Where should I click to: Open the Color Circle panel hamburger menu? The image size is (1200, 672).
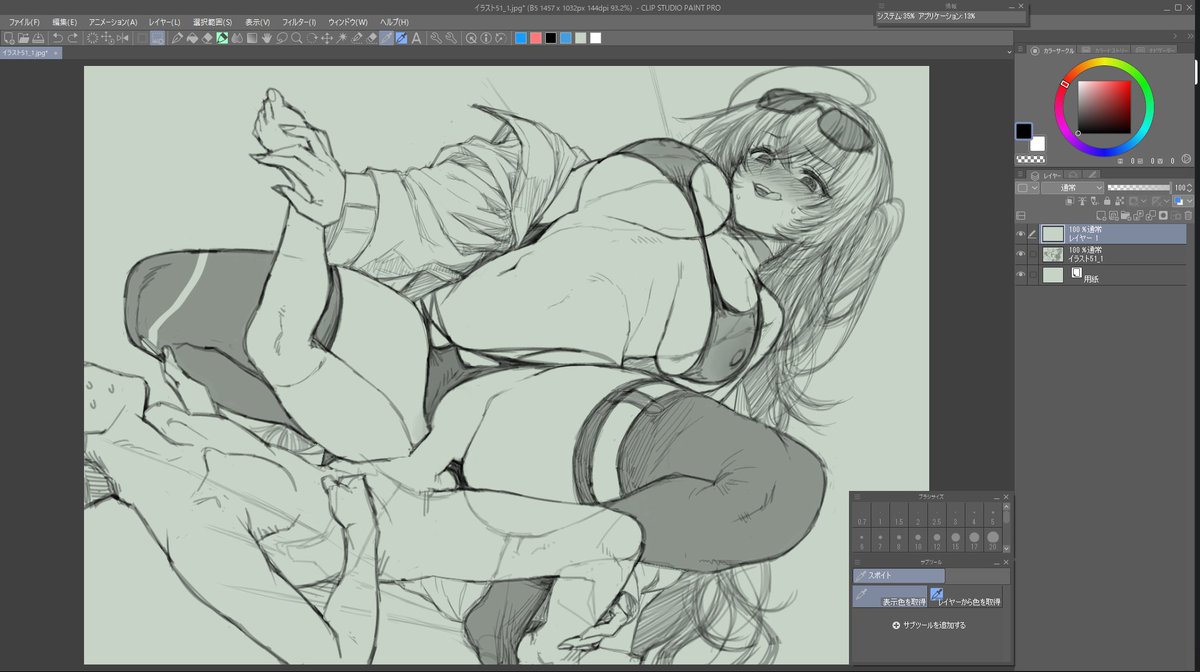coord(1021,49)
